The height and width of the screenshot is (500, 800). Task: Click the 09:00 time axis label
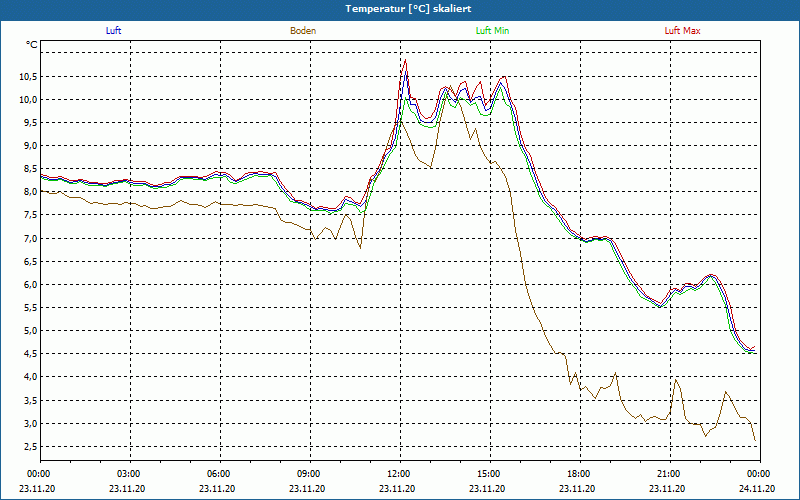[x=310, y=474]
